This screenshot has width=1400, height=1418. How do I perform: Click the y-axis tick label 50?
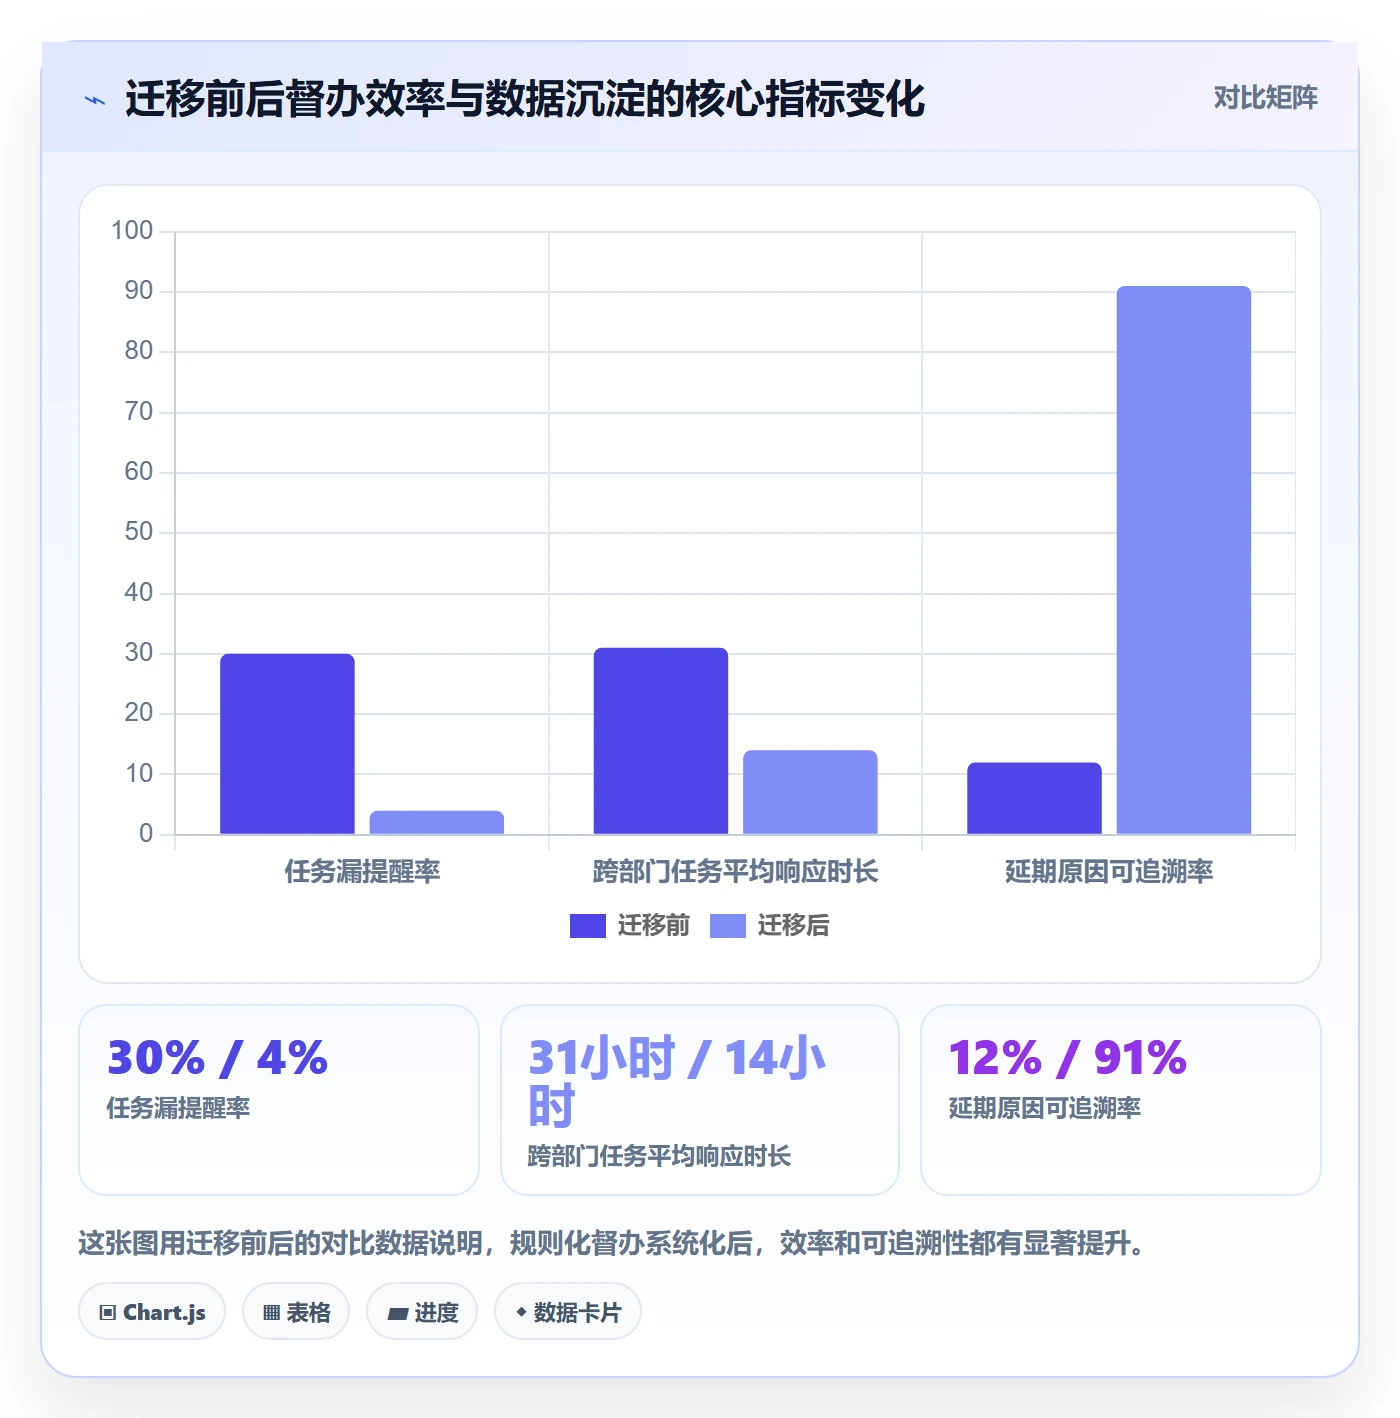click(x=139, y=532)
